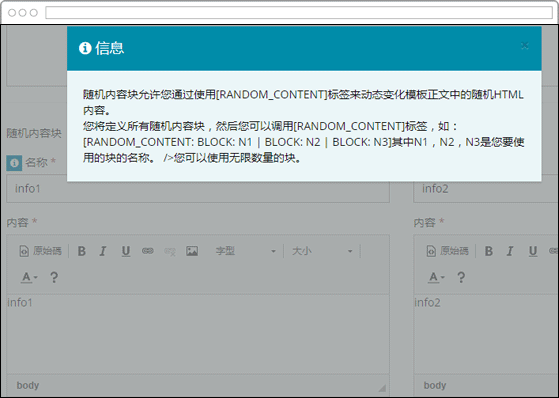Toggle Italic in the info1 editor

coord(103,251)
